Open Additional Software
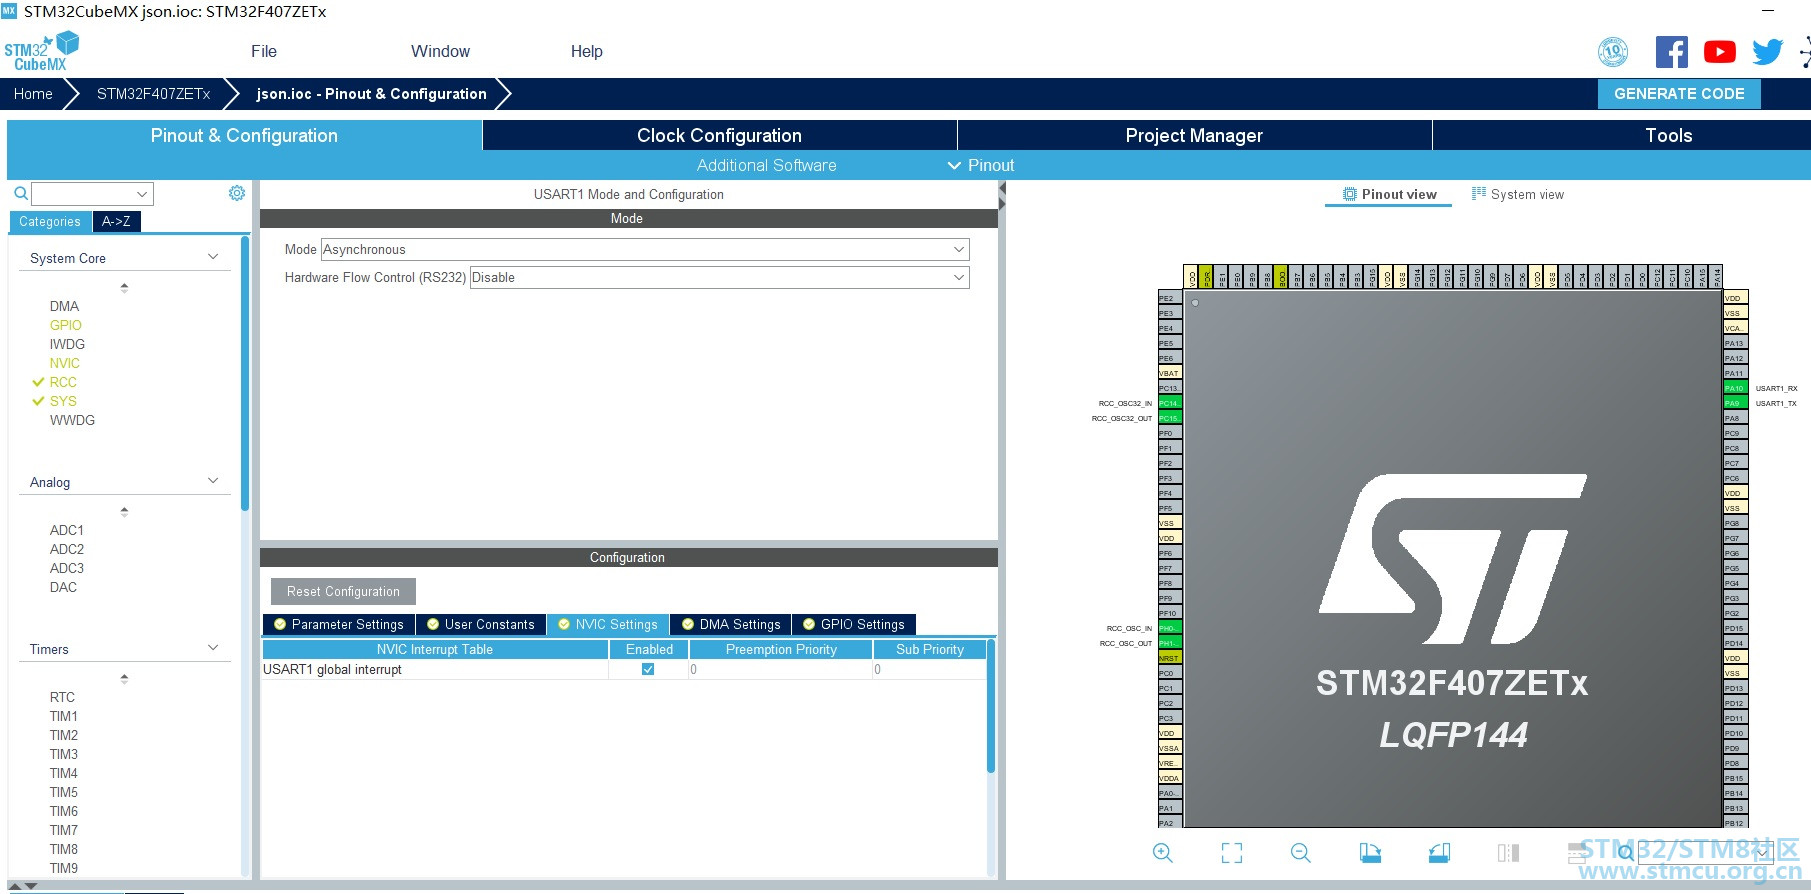The height and width of the screenshot is (894, 1811). point(767,165)
